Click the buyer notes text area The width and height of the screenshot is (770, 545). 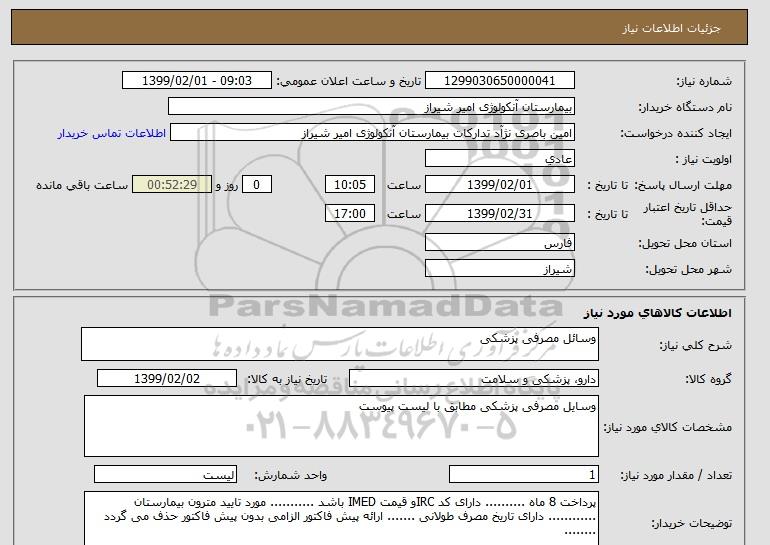click(341, 518)
